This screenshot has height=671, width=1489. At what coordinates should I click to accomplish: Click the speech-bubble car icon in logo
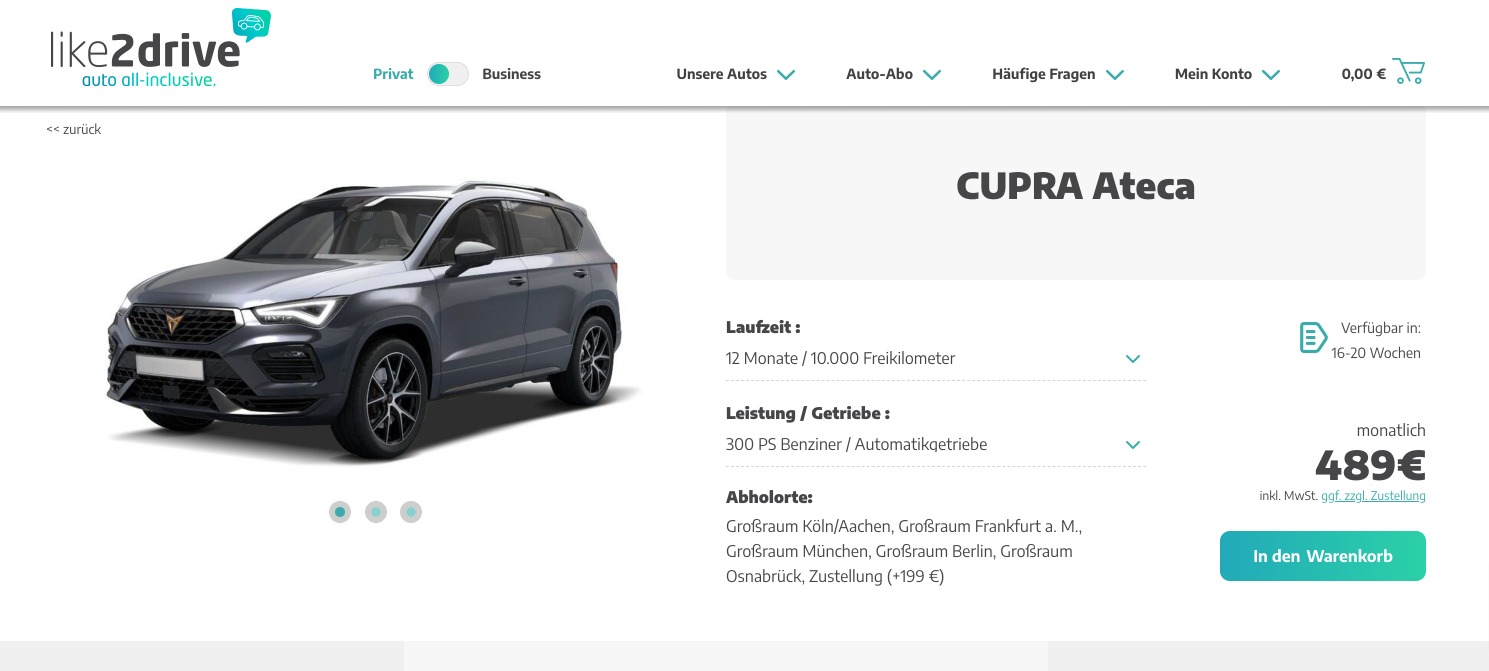[251, 24]
